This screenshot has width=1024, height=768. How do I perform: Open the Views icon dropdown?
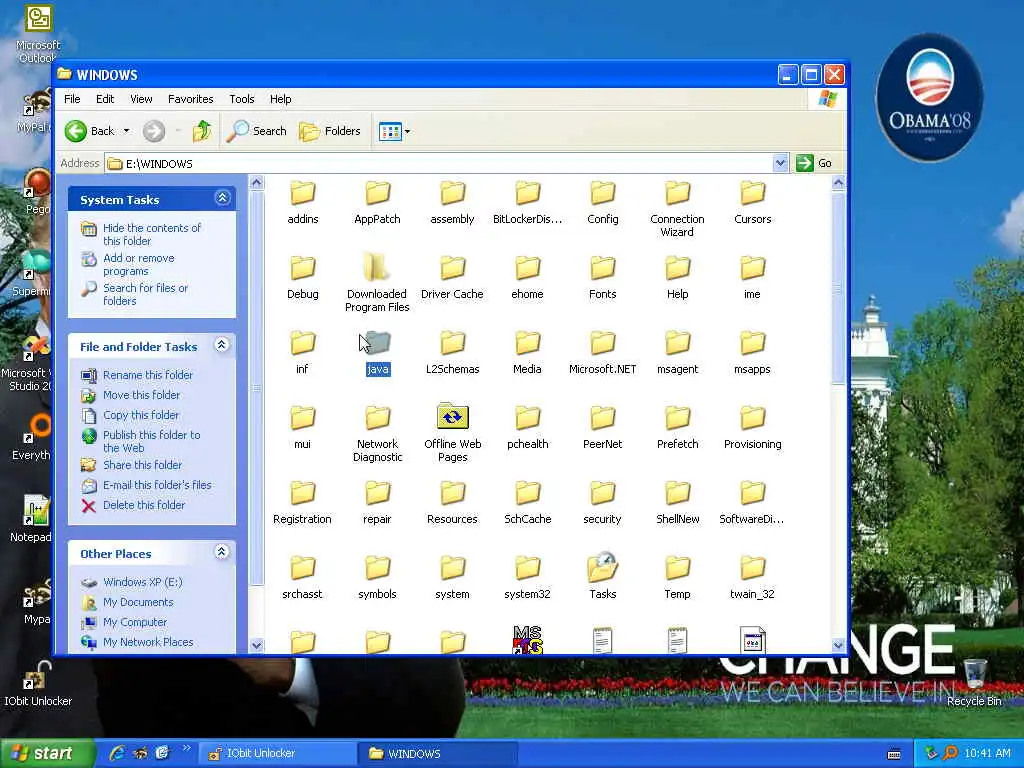pyautogui.click(x=394, y=131)
